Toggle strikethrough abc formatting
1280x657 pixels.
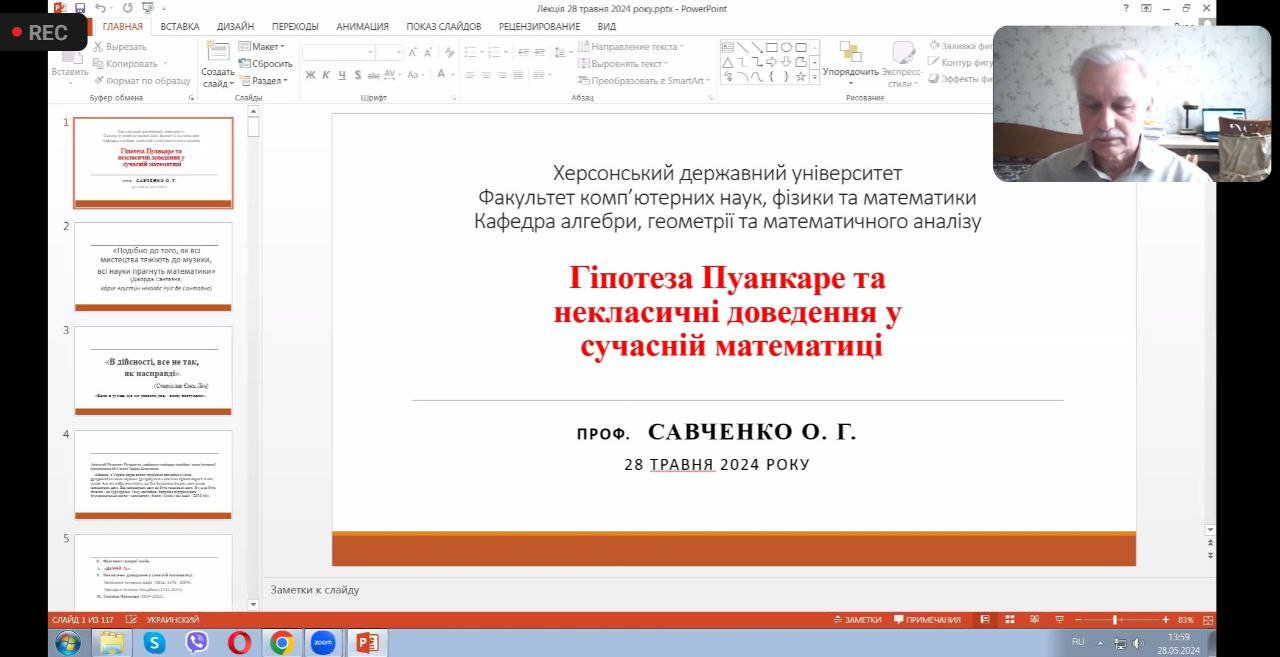tap(373, 75)
